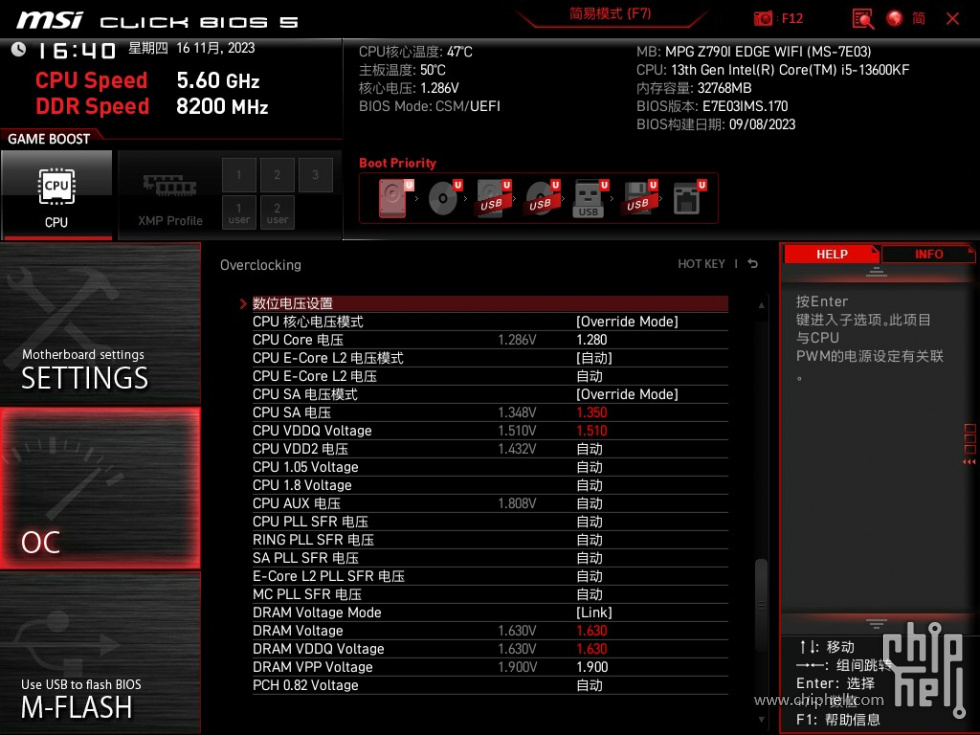Image resolution: width=980 pixels, height=735 pixels.
Task: Click the USB hard drive boot icon
Action: coord(494,198)
